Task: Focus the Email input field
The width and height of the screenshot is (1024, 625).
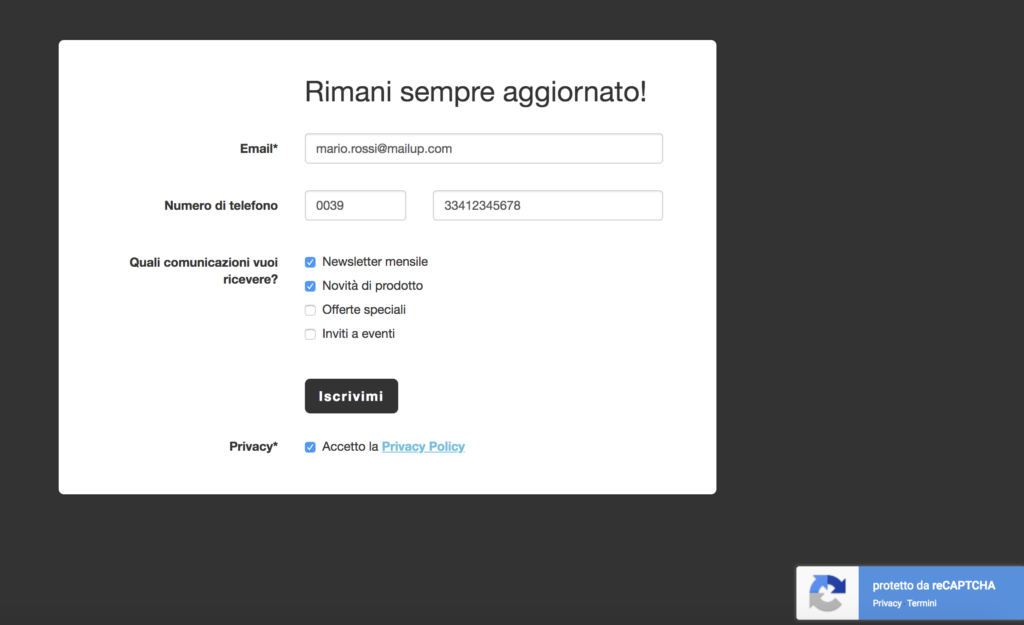Action: 483,149
